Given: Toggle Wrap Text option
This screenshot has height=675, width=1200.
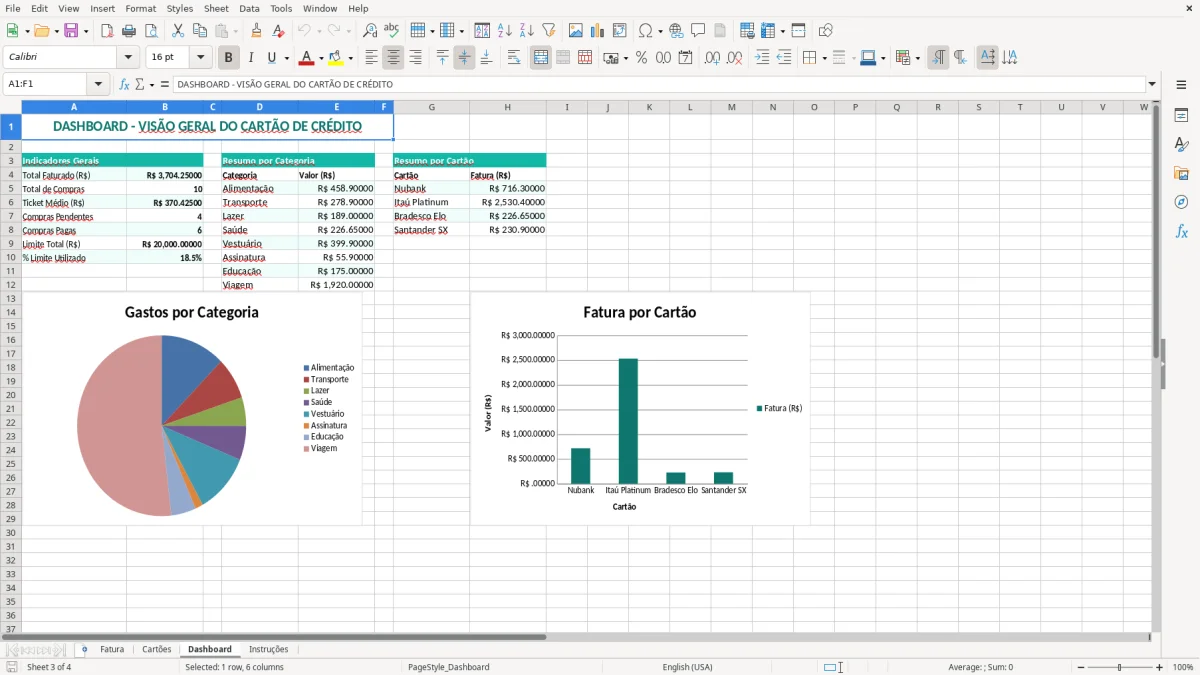Looking at the screenshot, I should pyautogui.click(x=514, y=58).
